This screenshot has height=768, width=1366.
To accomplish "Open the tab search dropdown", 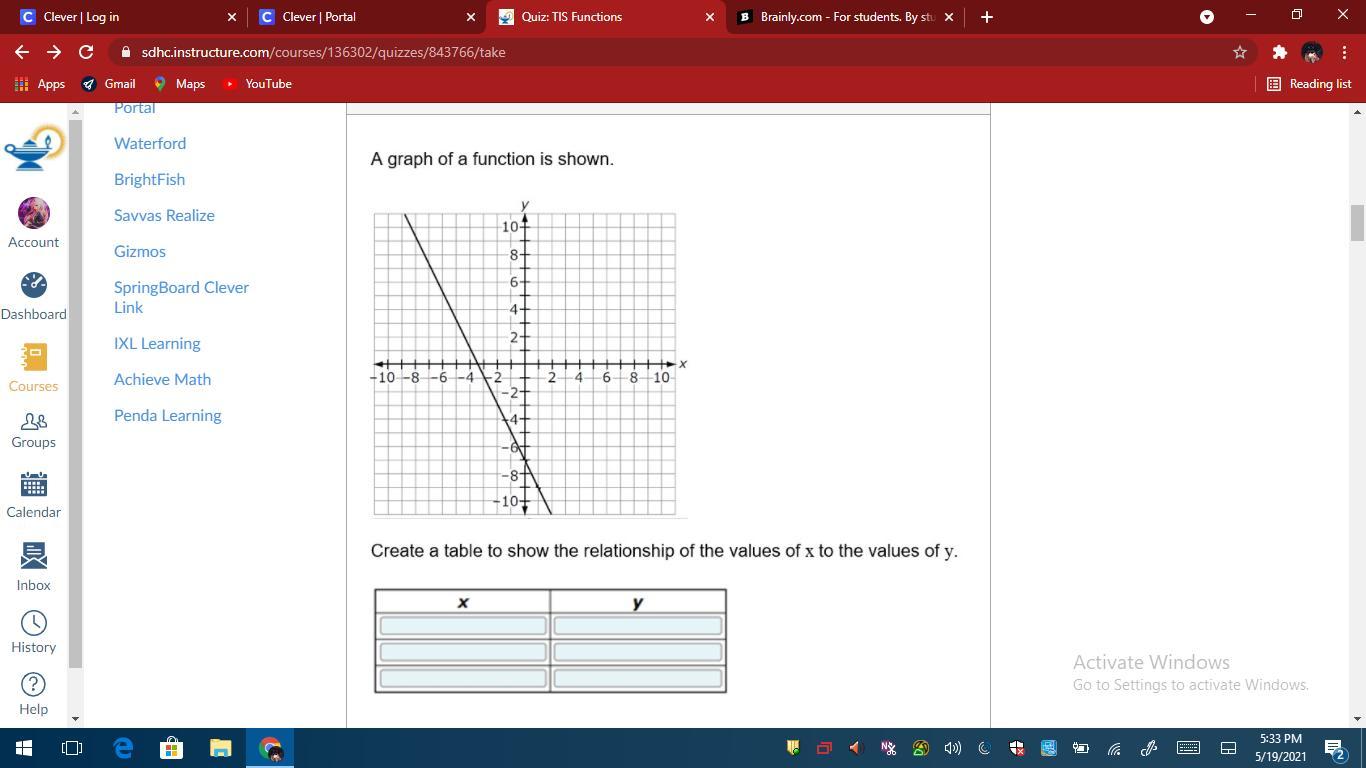I will pos(1207,17).
